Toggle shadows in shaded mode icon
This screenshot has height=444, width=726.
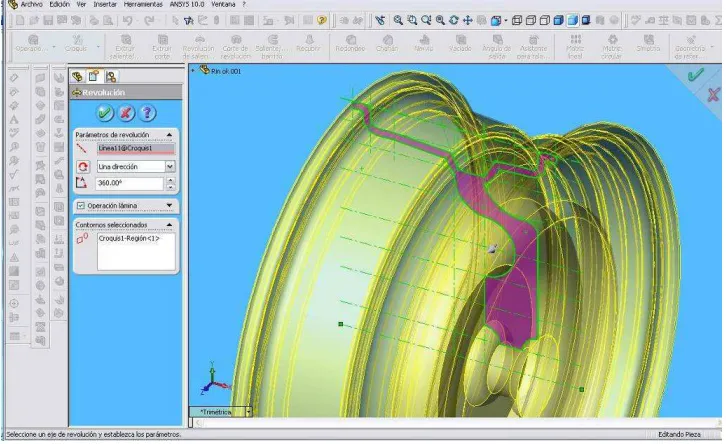[586, 20]
